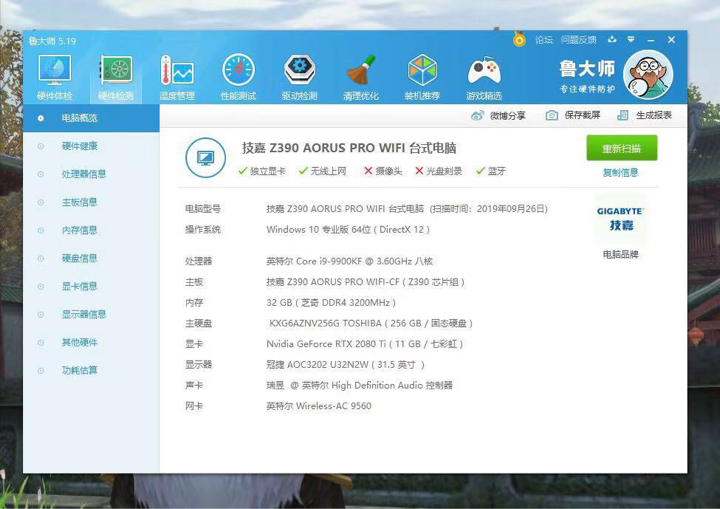Image resolution: width=720 pixels, height=509 pixels.
Task: Click 生成报表 to generate report
Action: coord(644,115)
